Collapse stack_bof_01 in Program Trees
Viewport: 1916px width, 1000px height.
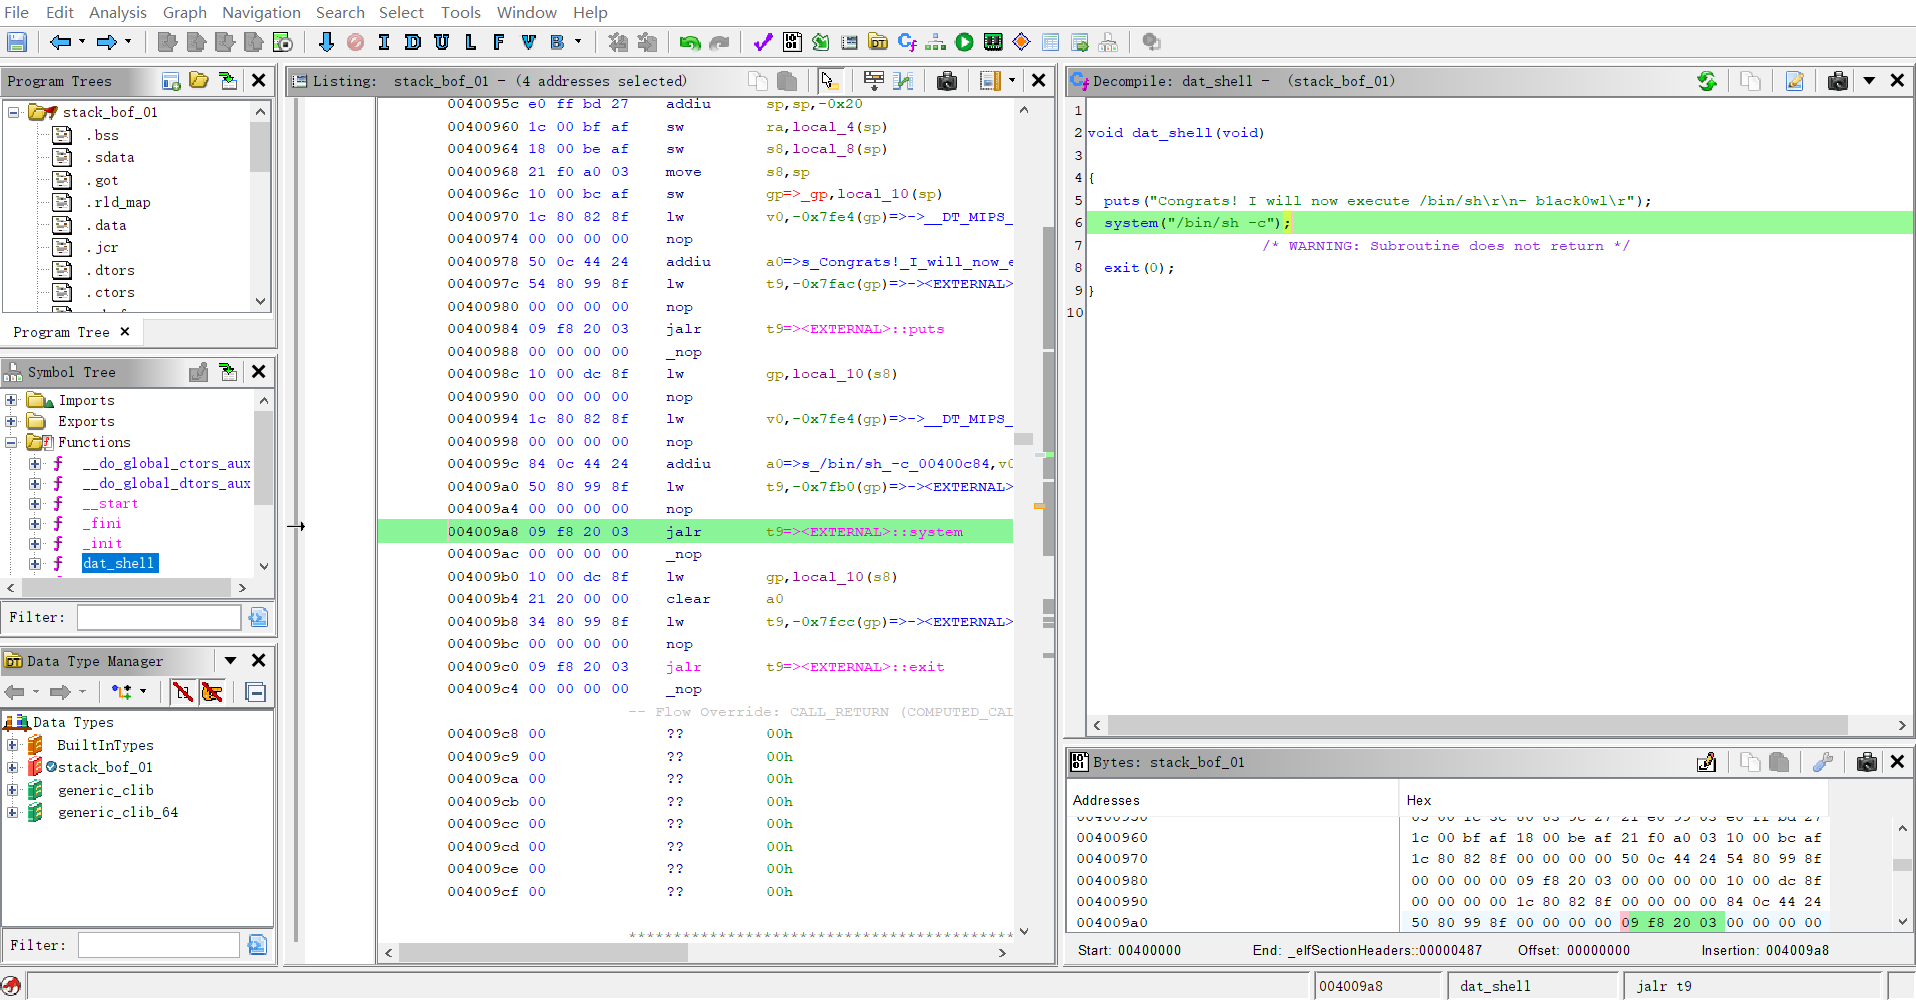pyautogui.click(x=14, y=112)
